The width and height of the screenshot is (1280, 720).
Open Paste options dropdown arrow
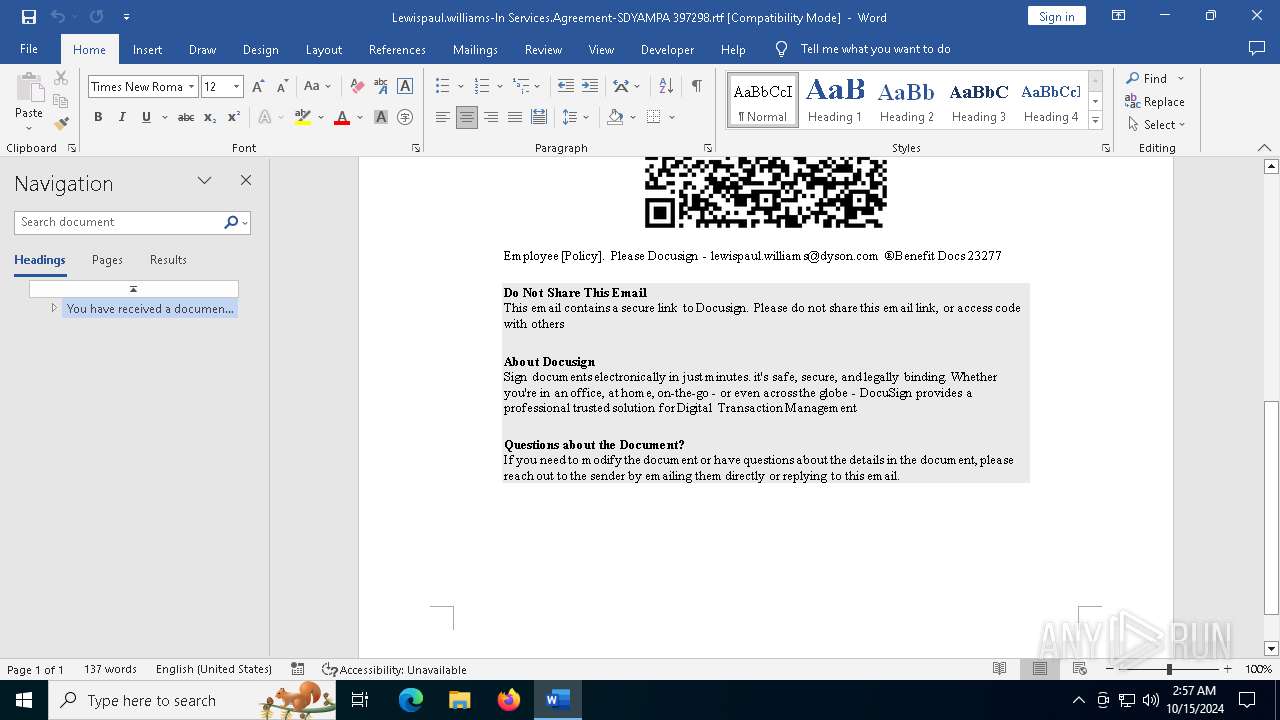[x=29, y=128]
